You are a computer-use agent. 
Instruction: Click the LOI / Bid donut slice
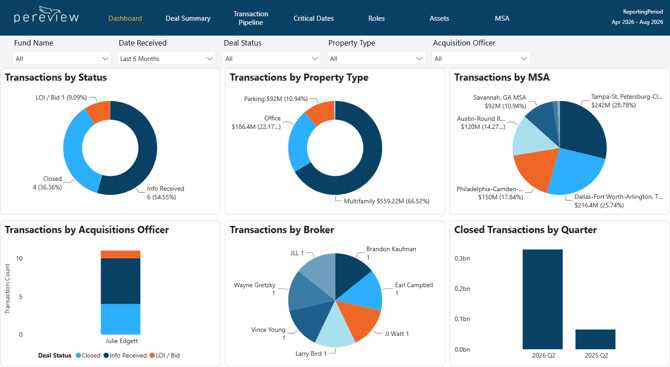(100, 111)
